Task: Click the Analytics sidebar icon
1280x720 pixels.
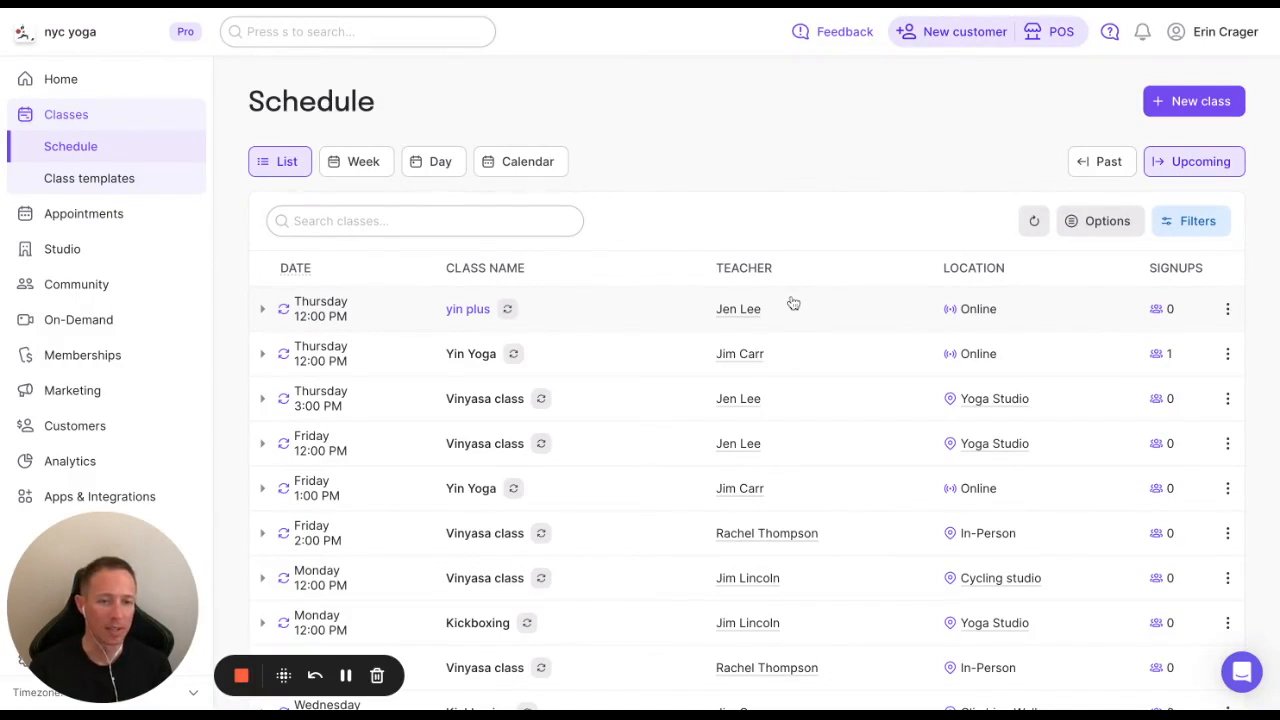Action: (x=25, y=461)
